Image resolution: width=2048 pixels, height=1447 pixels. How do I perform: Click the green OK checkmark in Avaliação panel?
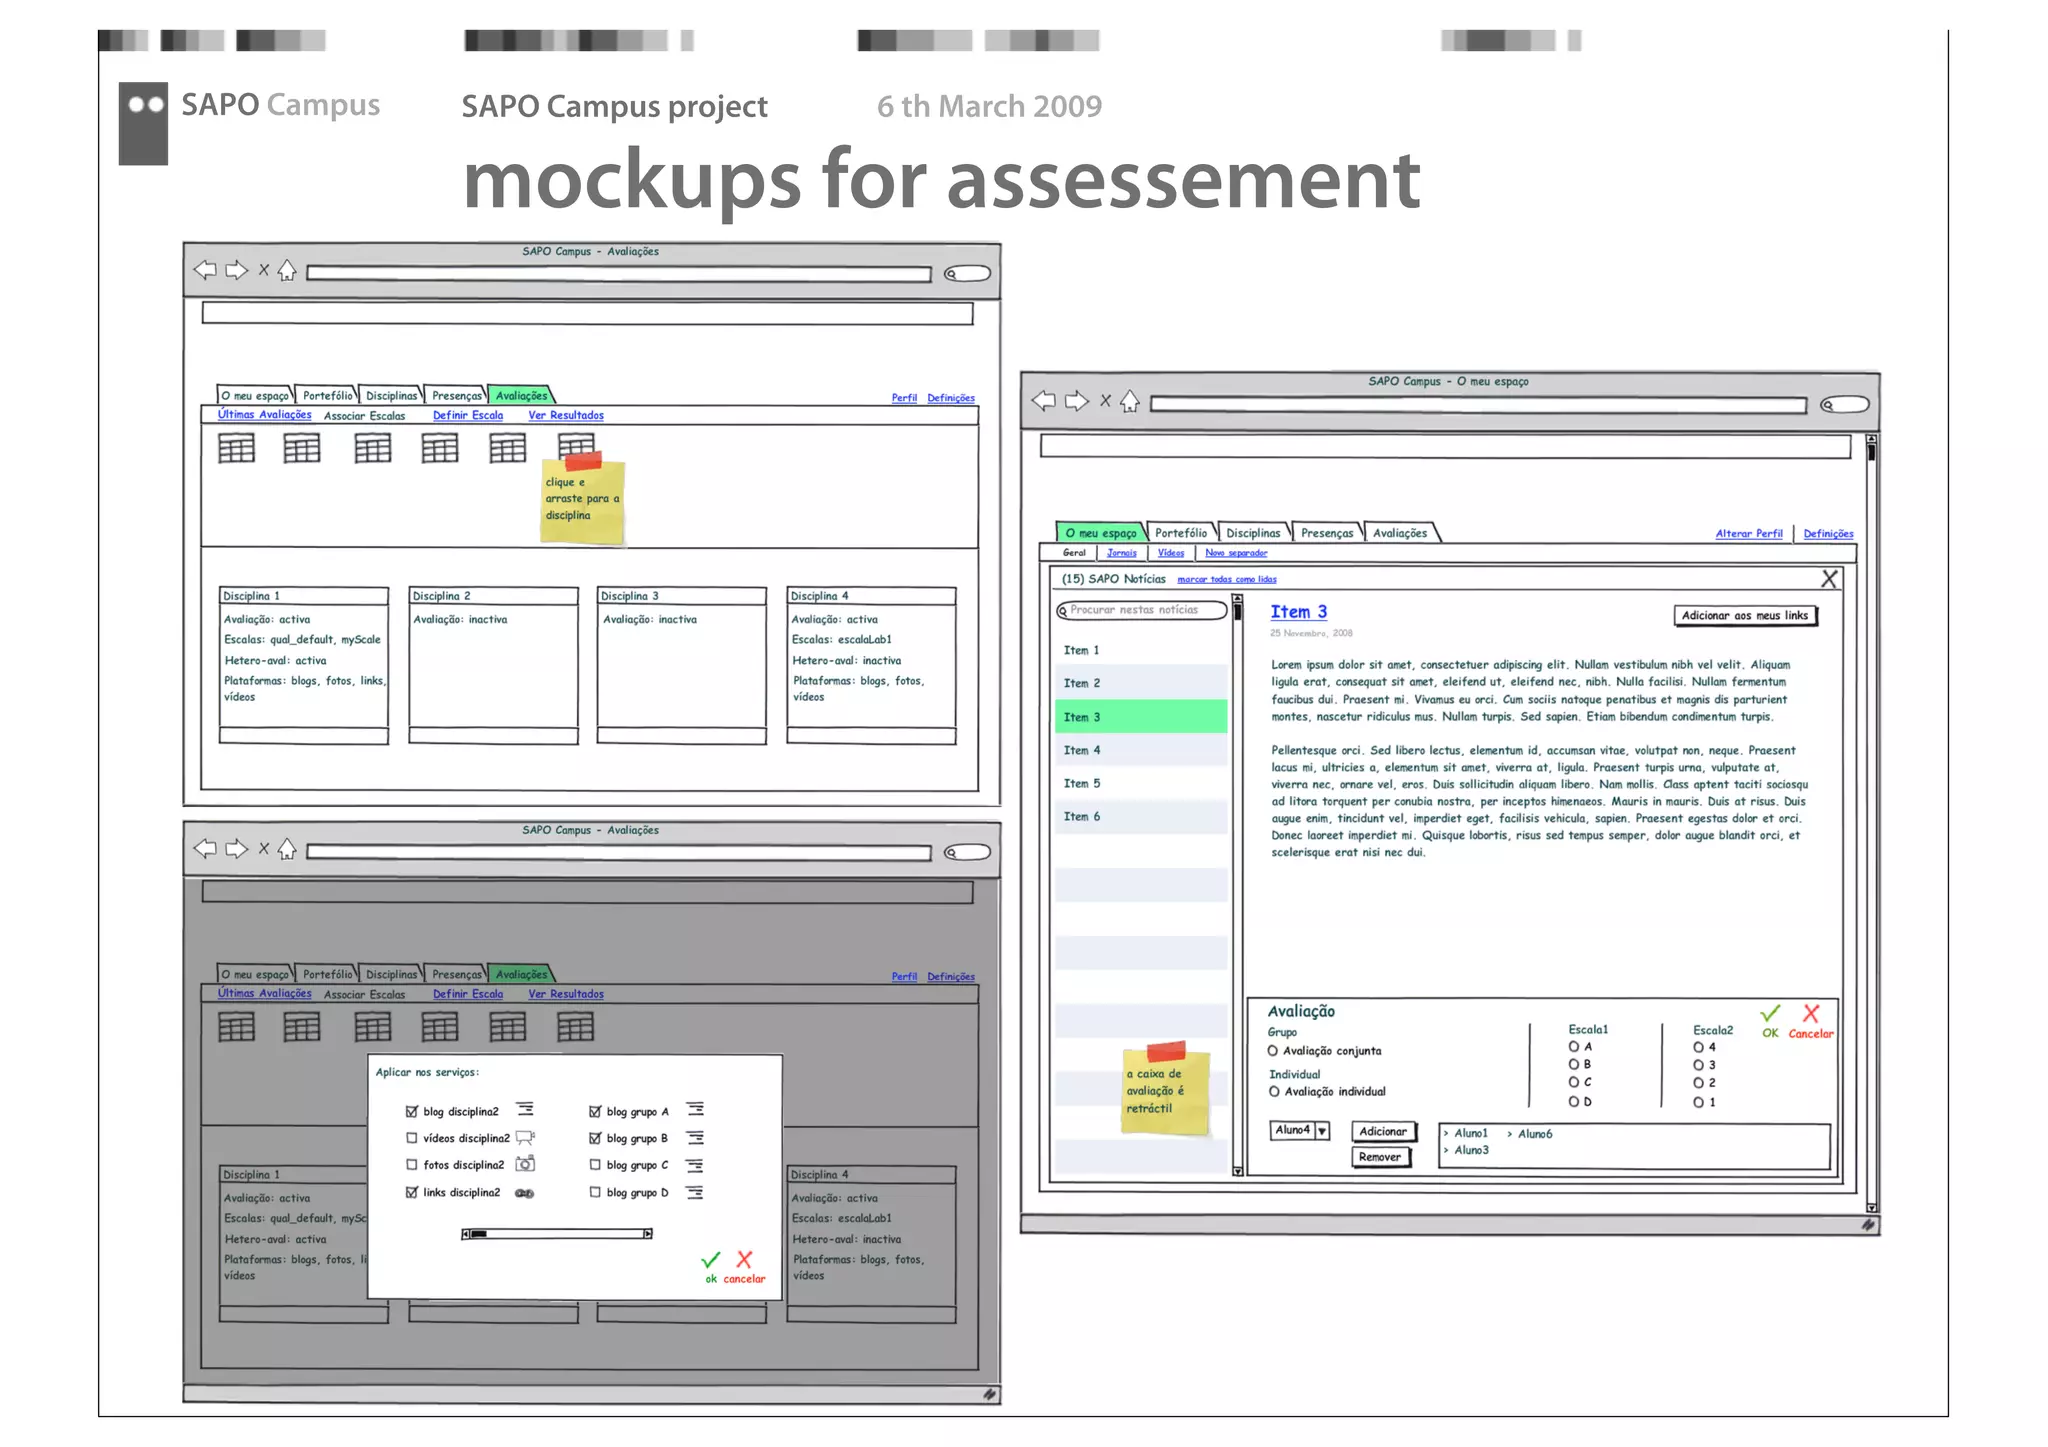click(1770, 1014)
